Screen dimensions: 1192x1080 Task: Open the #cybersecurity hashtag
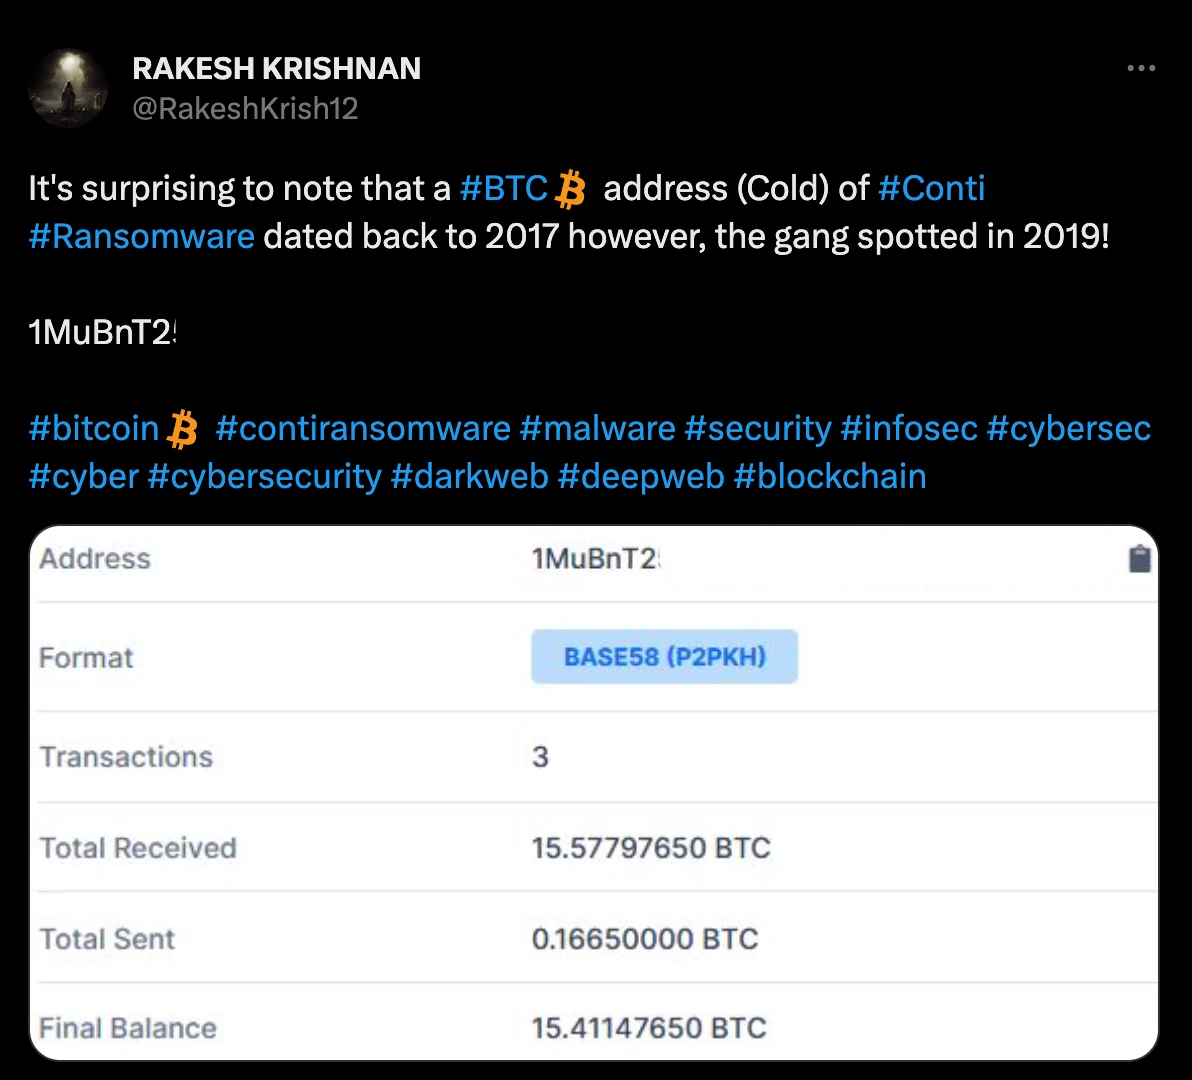coord(265,477)
